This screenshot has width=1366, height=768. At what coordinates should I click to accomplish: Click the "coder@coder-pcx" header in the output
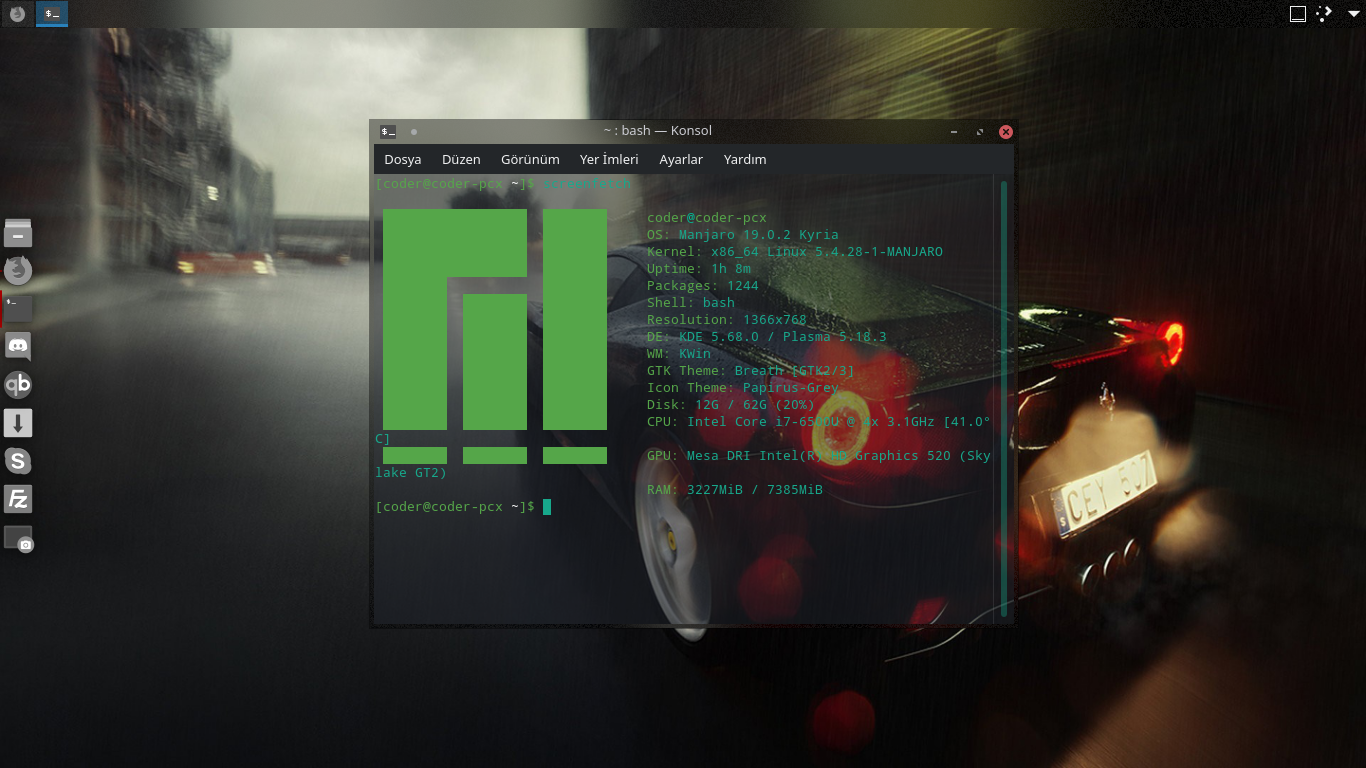[707, 218]
